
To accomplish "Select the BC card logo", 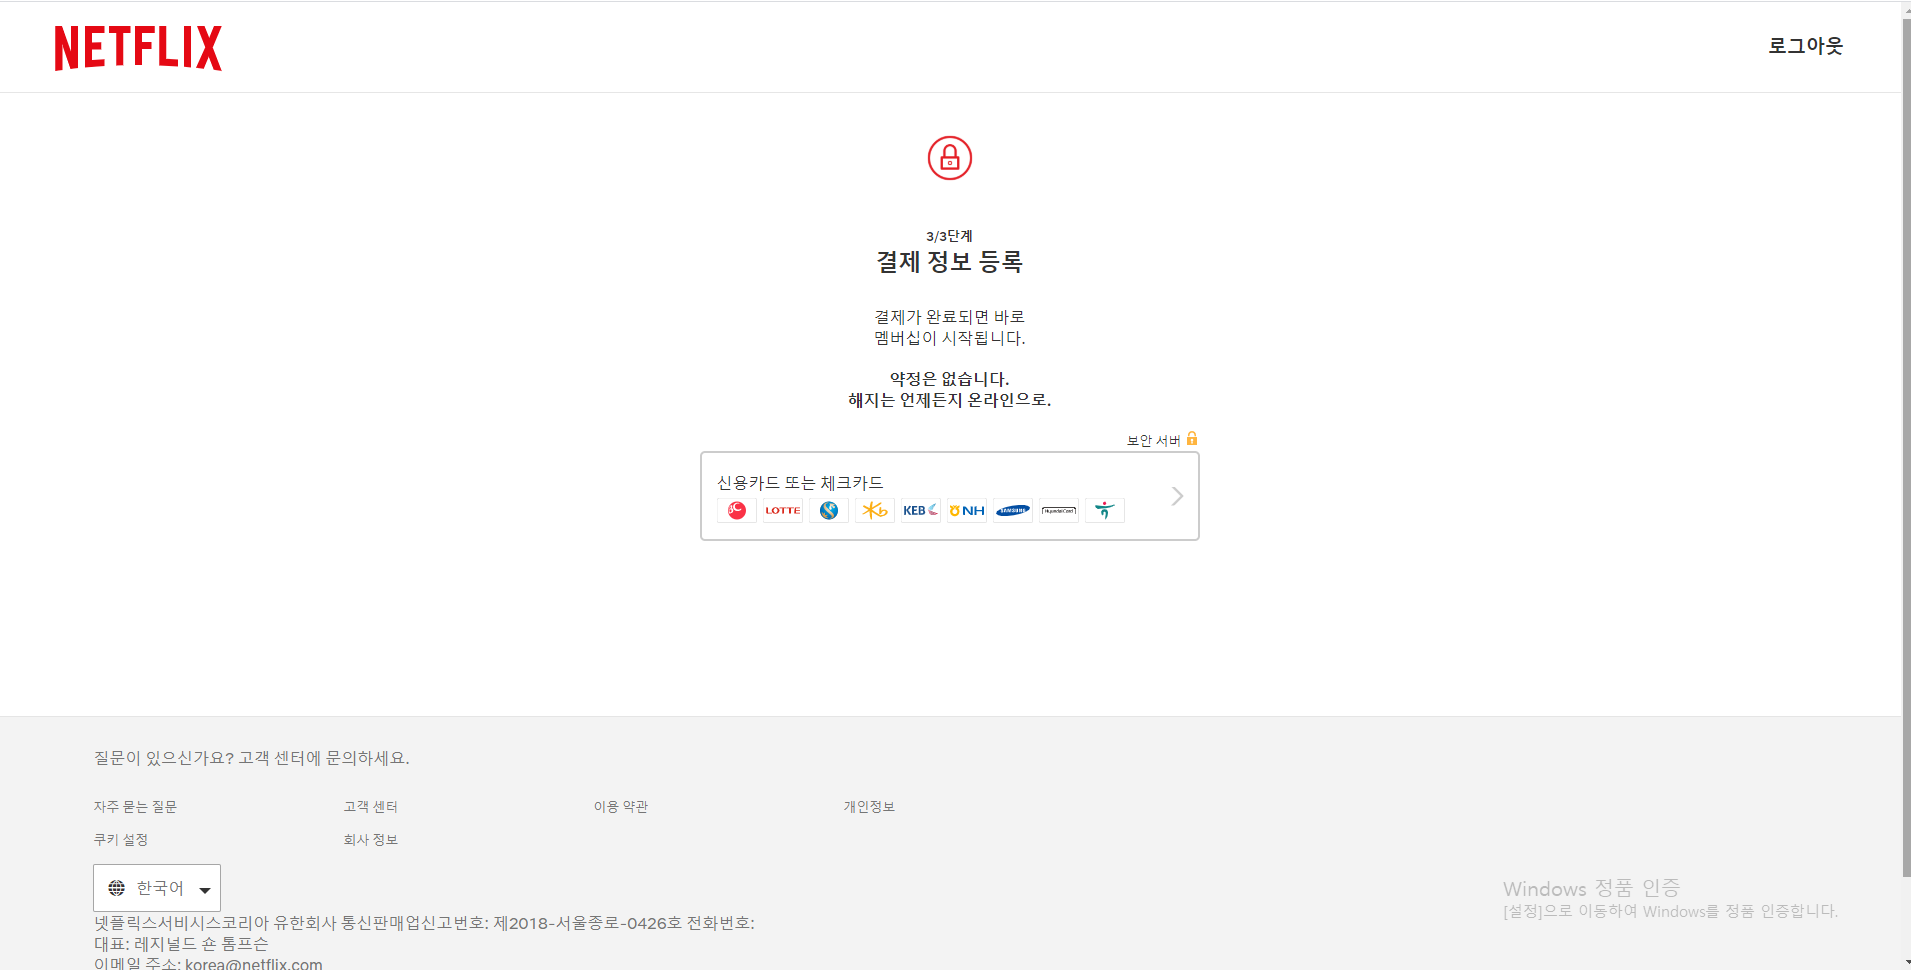I will pyautogui.click(x=737, y=511).
